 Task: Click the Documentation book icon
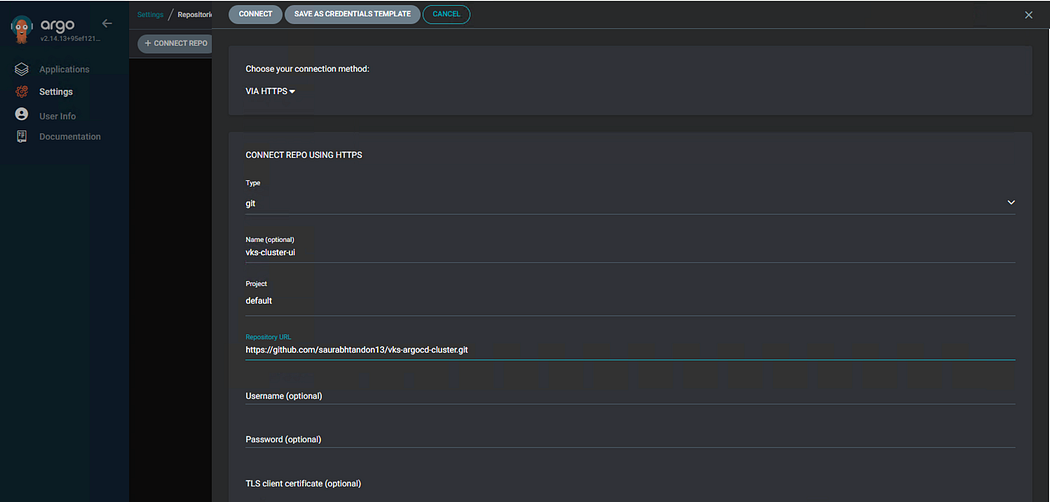click(x=22, y=137)
